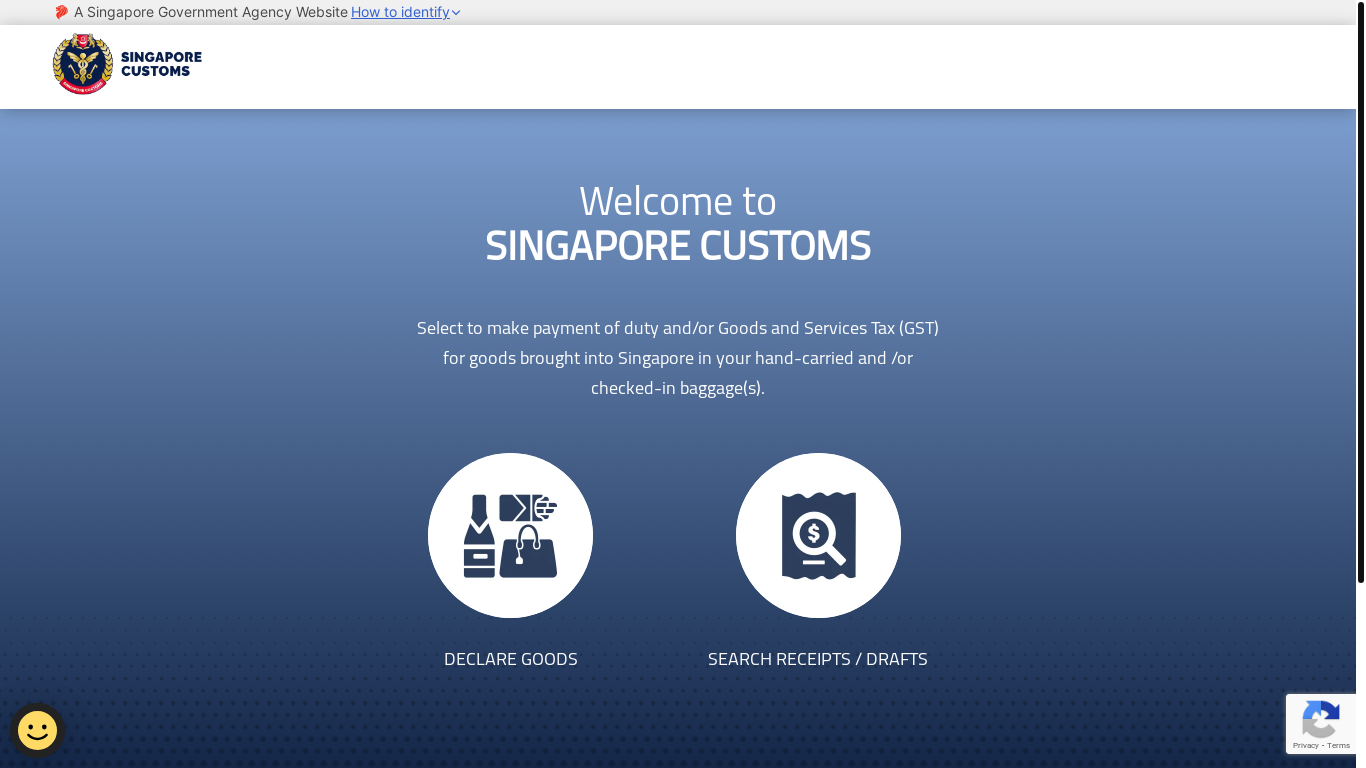
Task: Click A Singapore Government Agency Website text
Action: pos(210,12)
